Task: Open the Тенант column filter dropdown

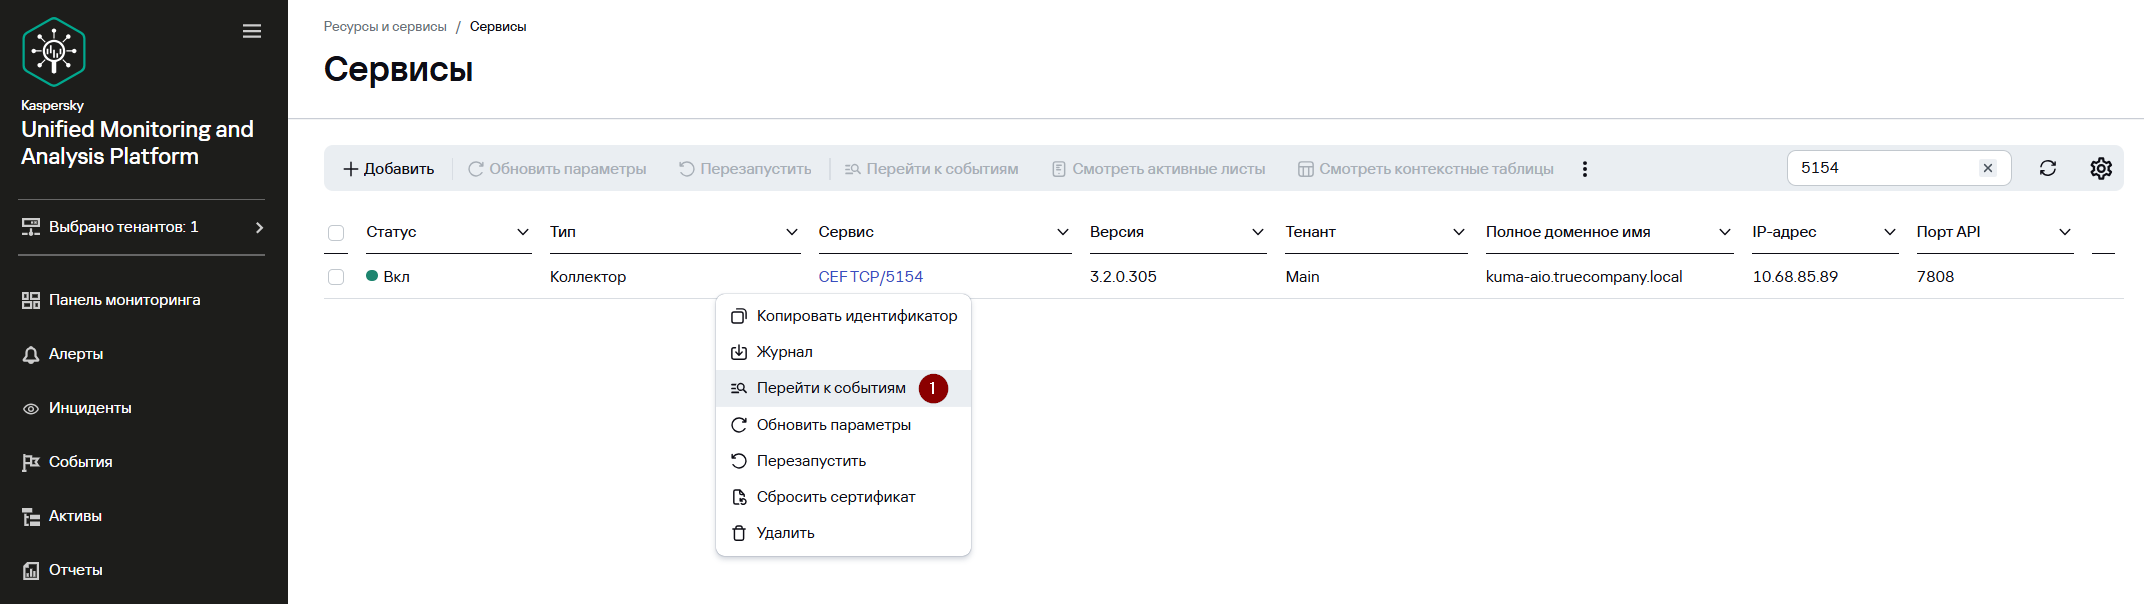Action: point(1459,232)
